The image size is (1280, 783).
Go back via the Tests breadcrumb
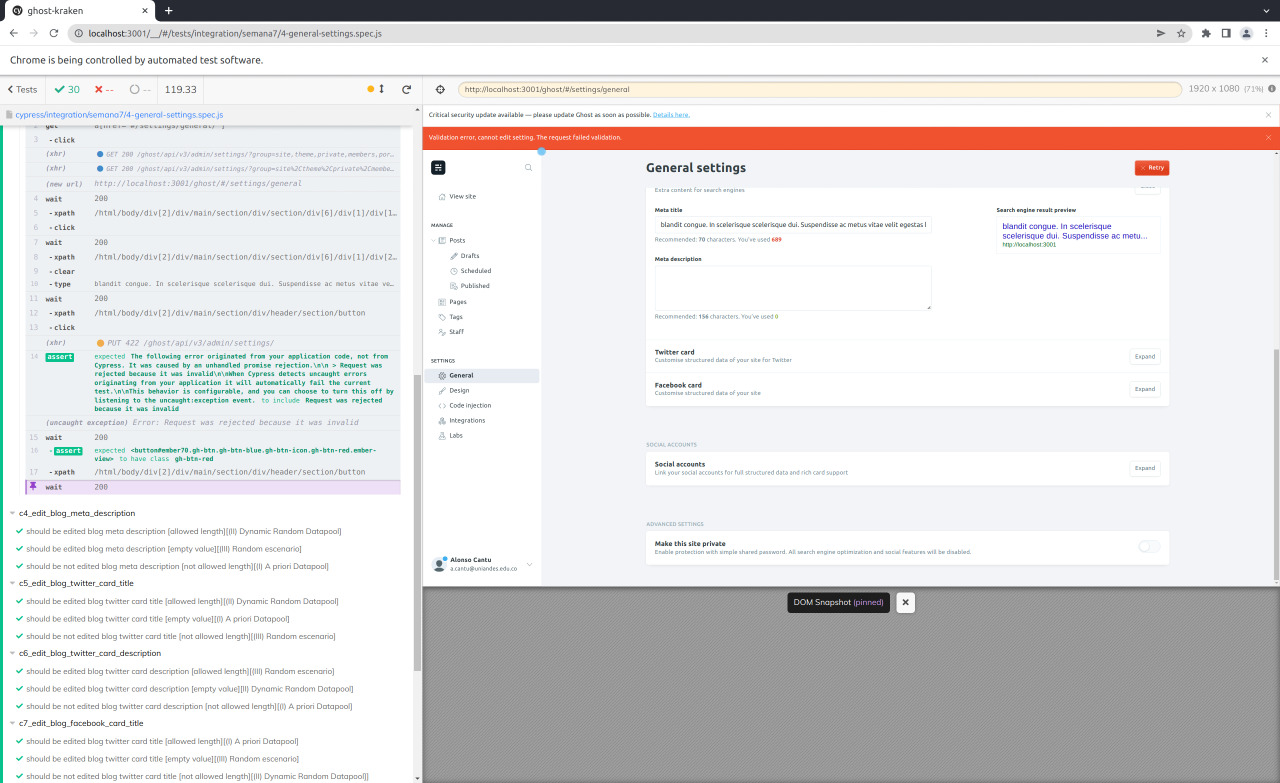(21, 89)
